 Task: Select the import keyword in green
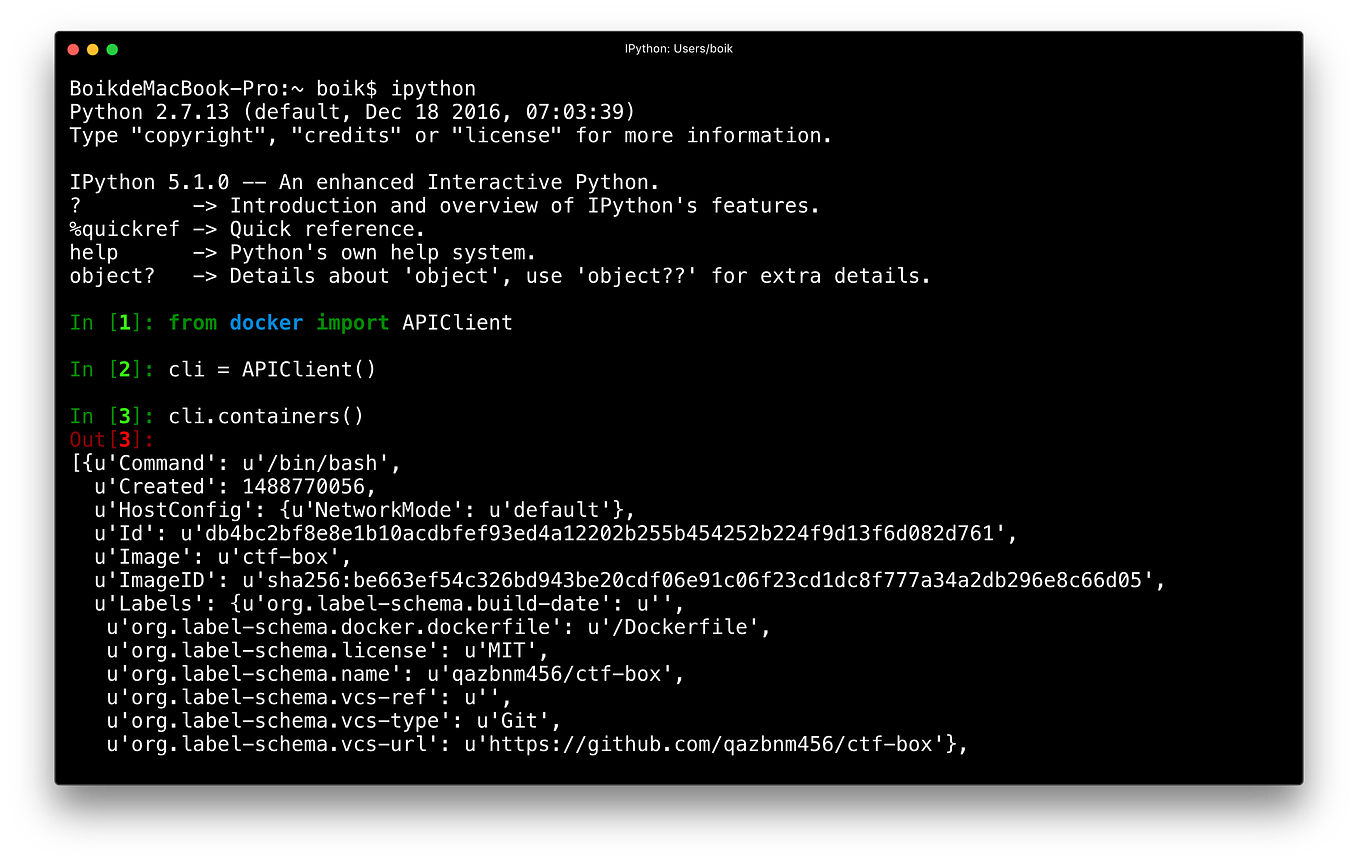(353, 322)
